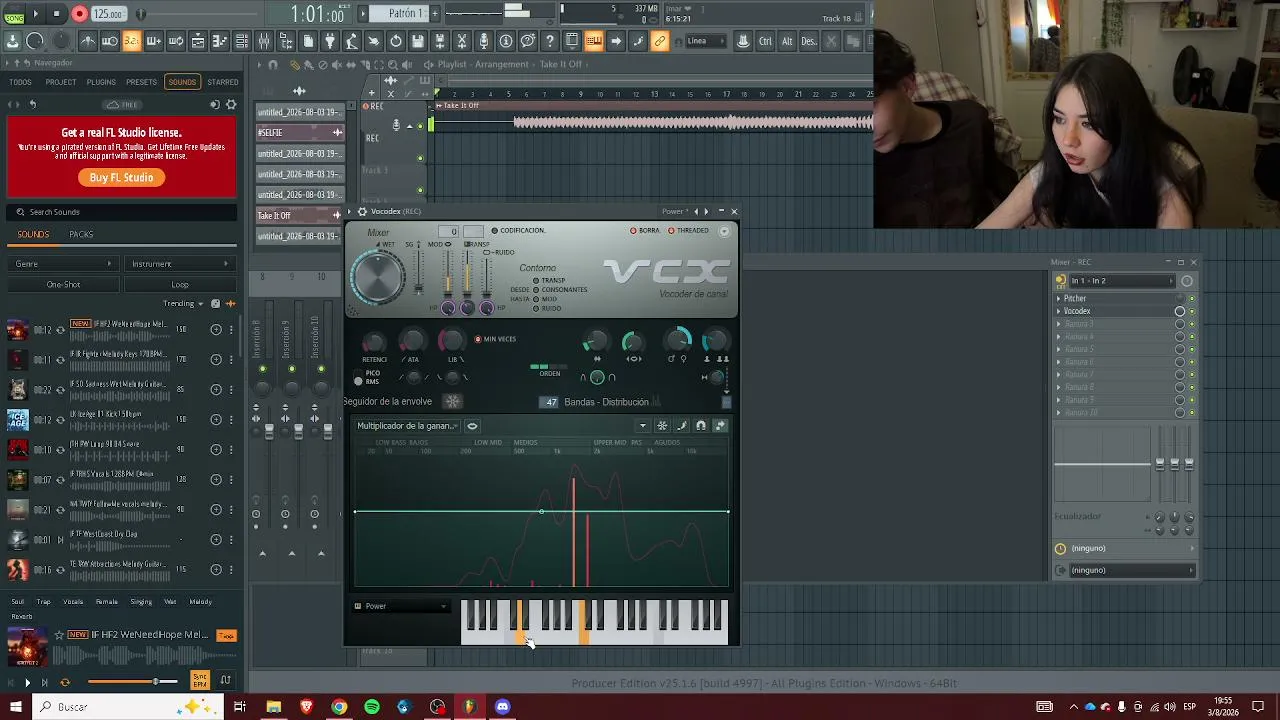1280x720 pixels.
Task: Open the Multiplicador de la ganancia dropdown
Action: pyautogui.click(x=408, y=426)
